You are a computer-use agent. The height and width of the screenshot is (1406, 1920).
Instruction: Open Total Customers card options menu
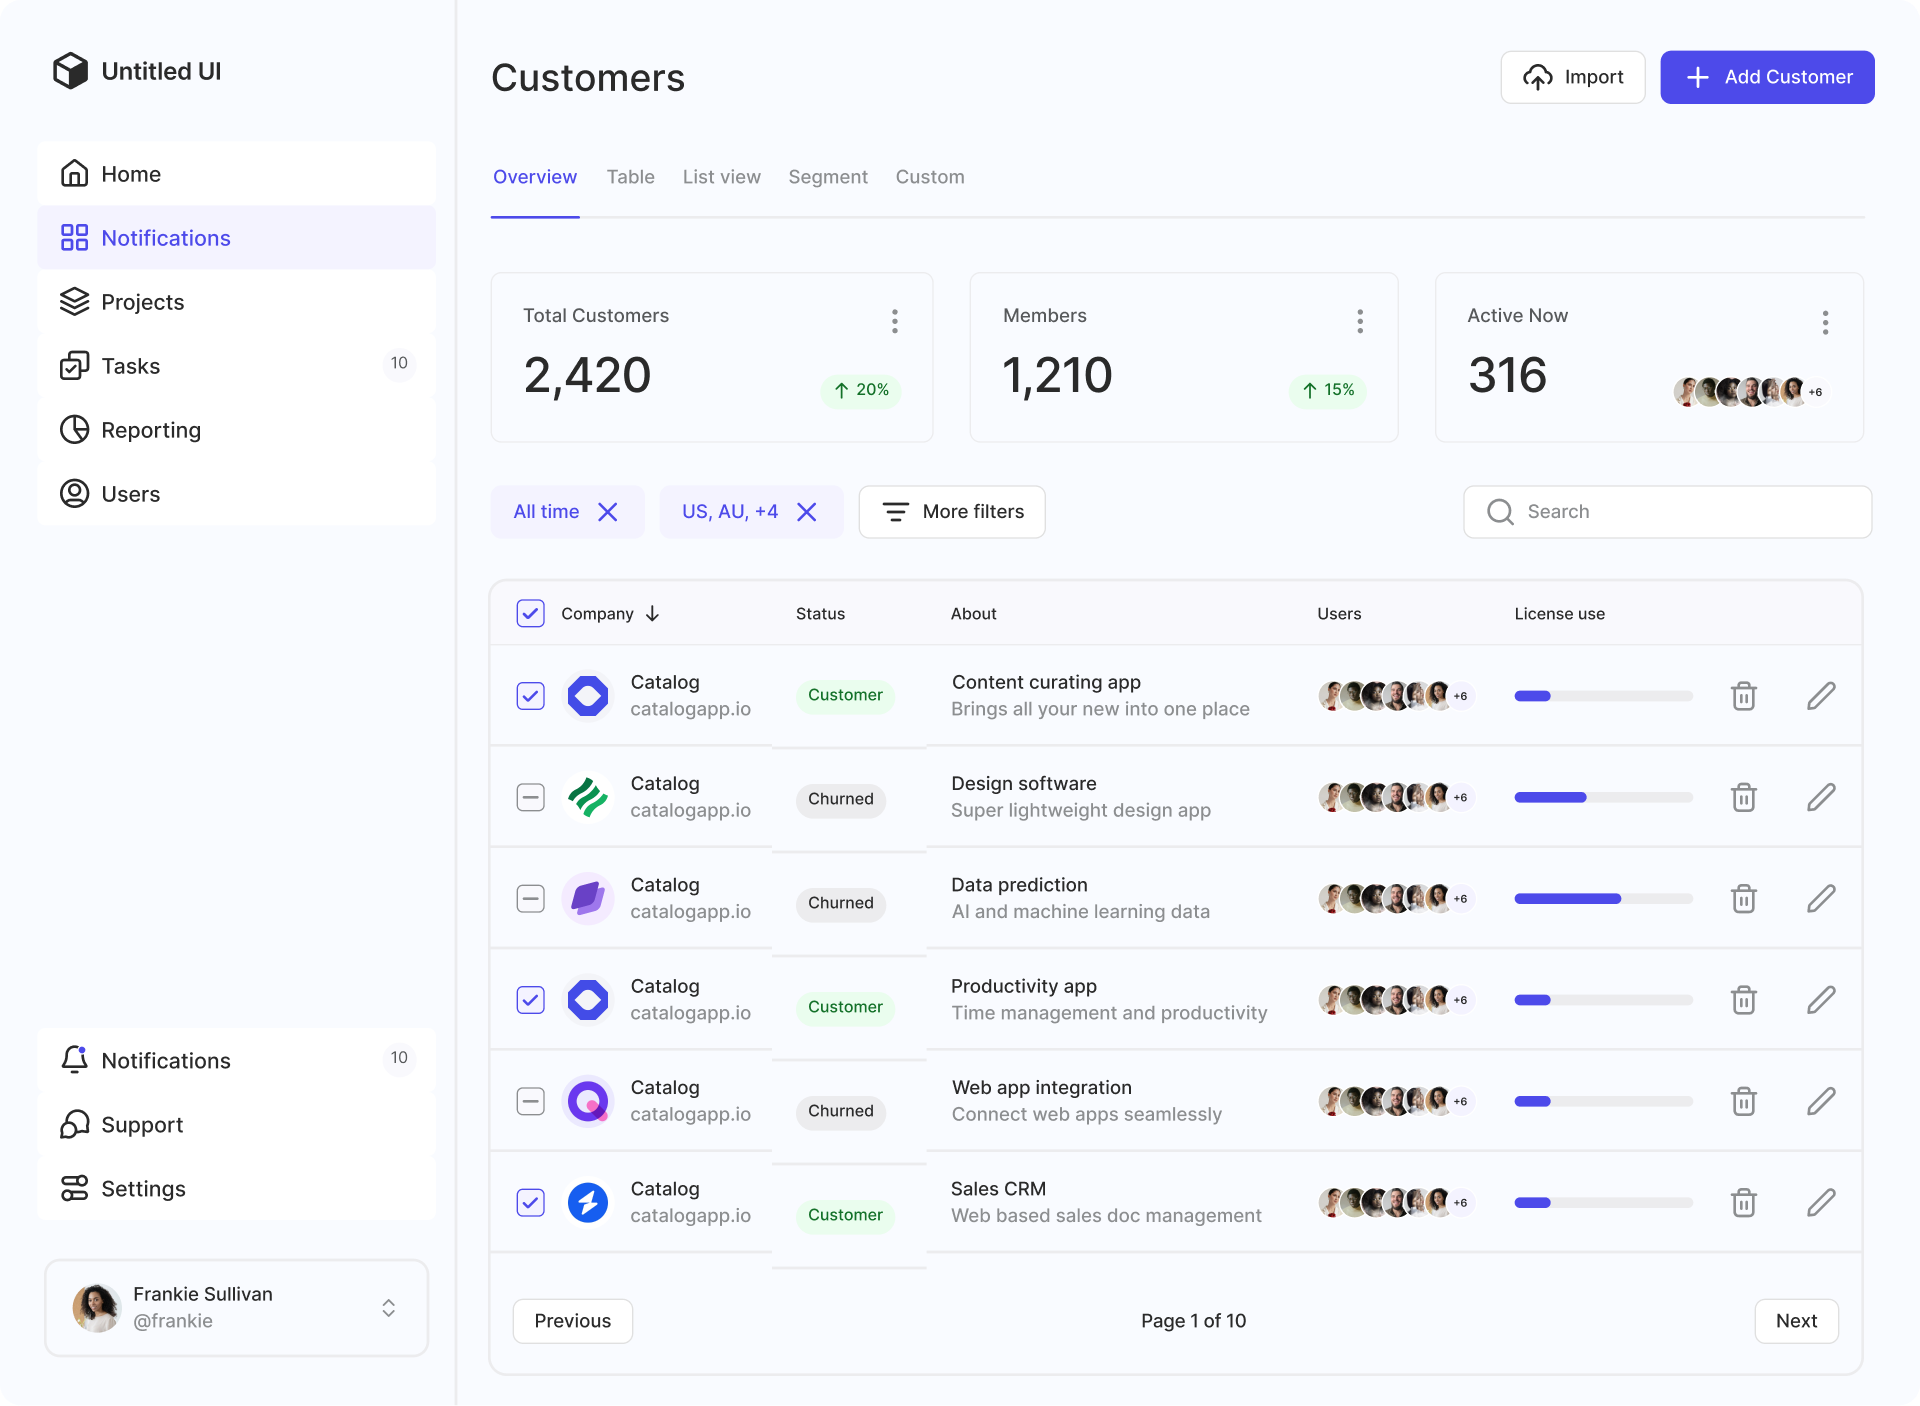tap(894, 321)
